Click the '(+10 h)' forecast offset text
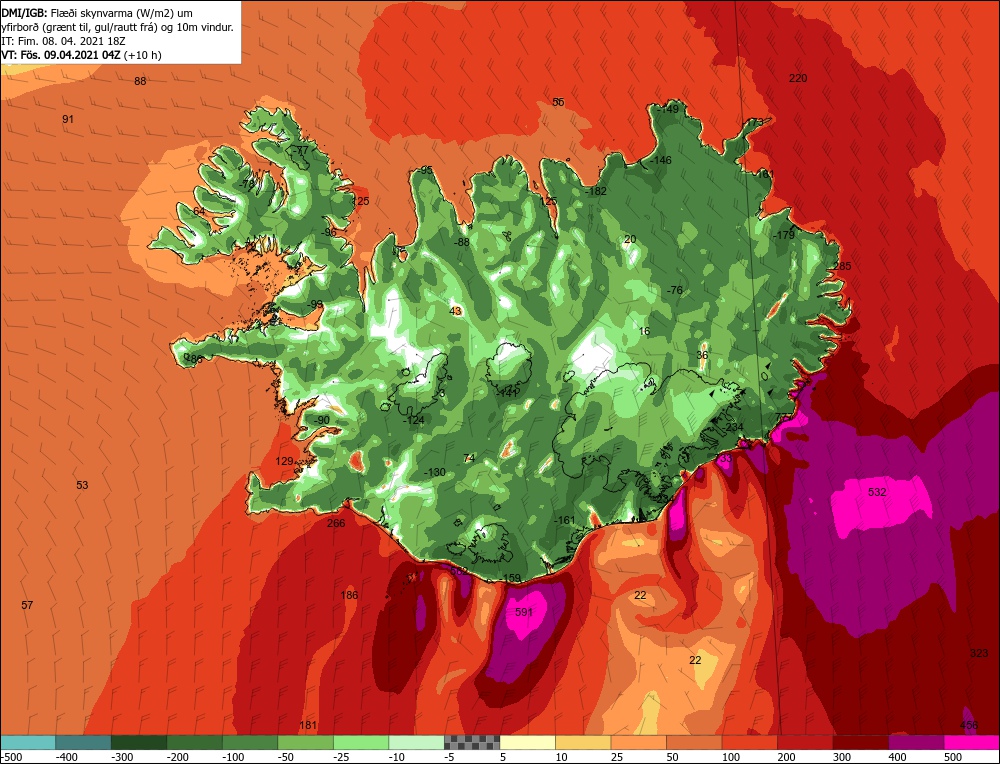The height and width of the screenshot is (764, 1000). [143, 55]
